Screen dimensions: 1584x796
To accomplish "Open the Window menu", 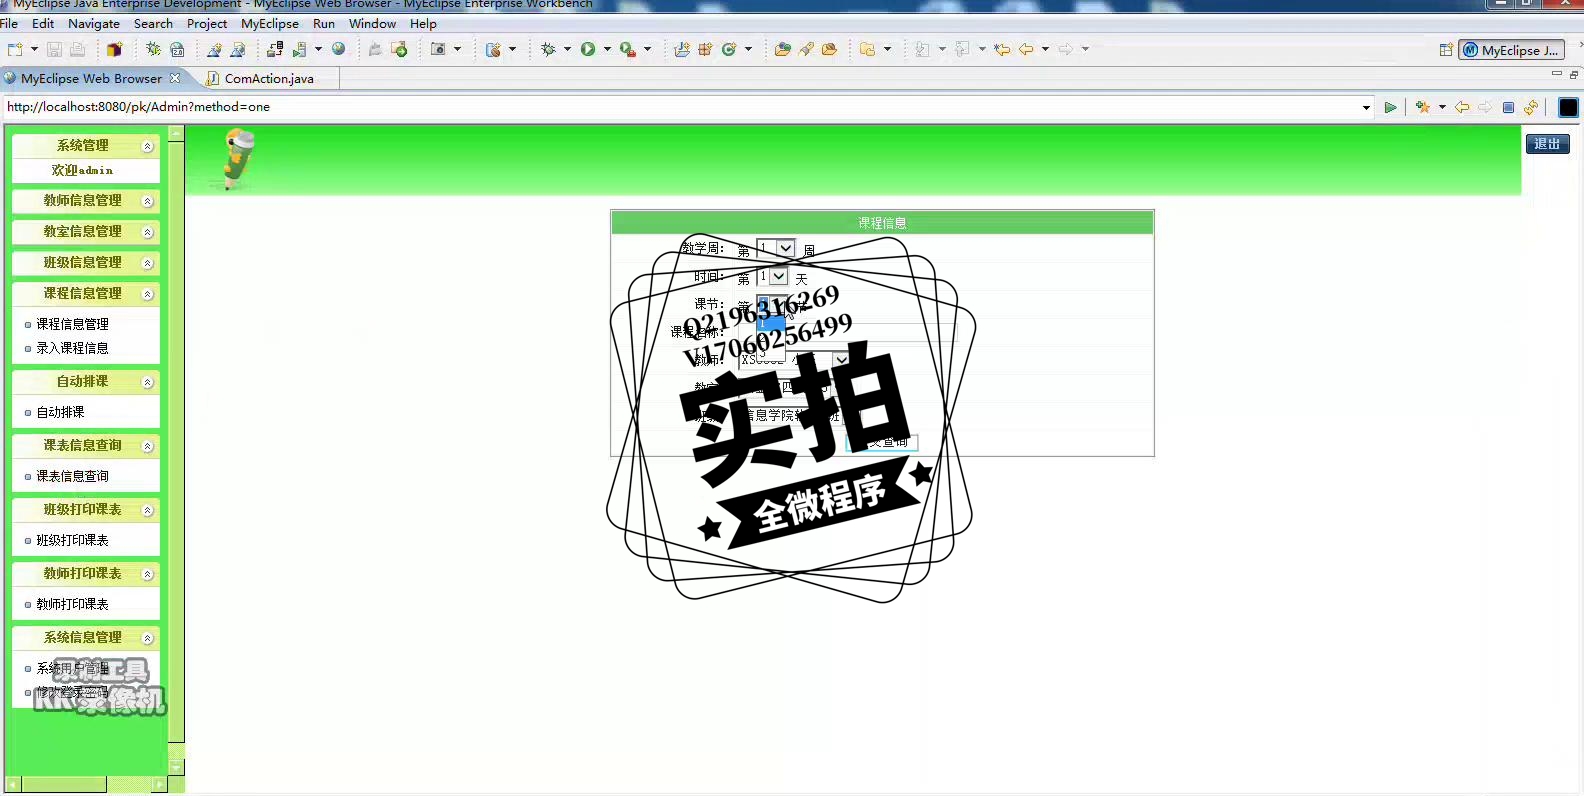I will [372, 23].
